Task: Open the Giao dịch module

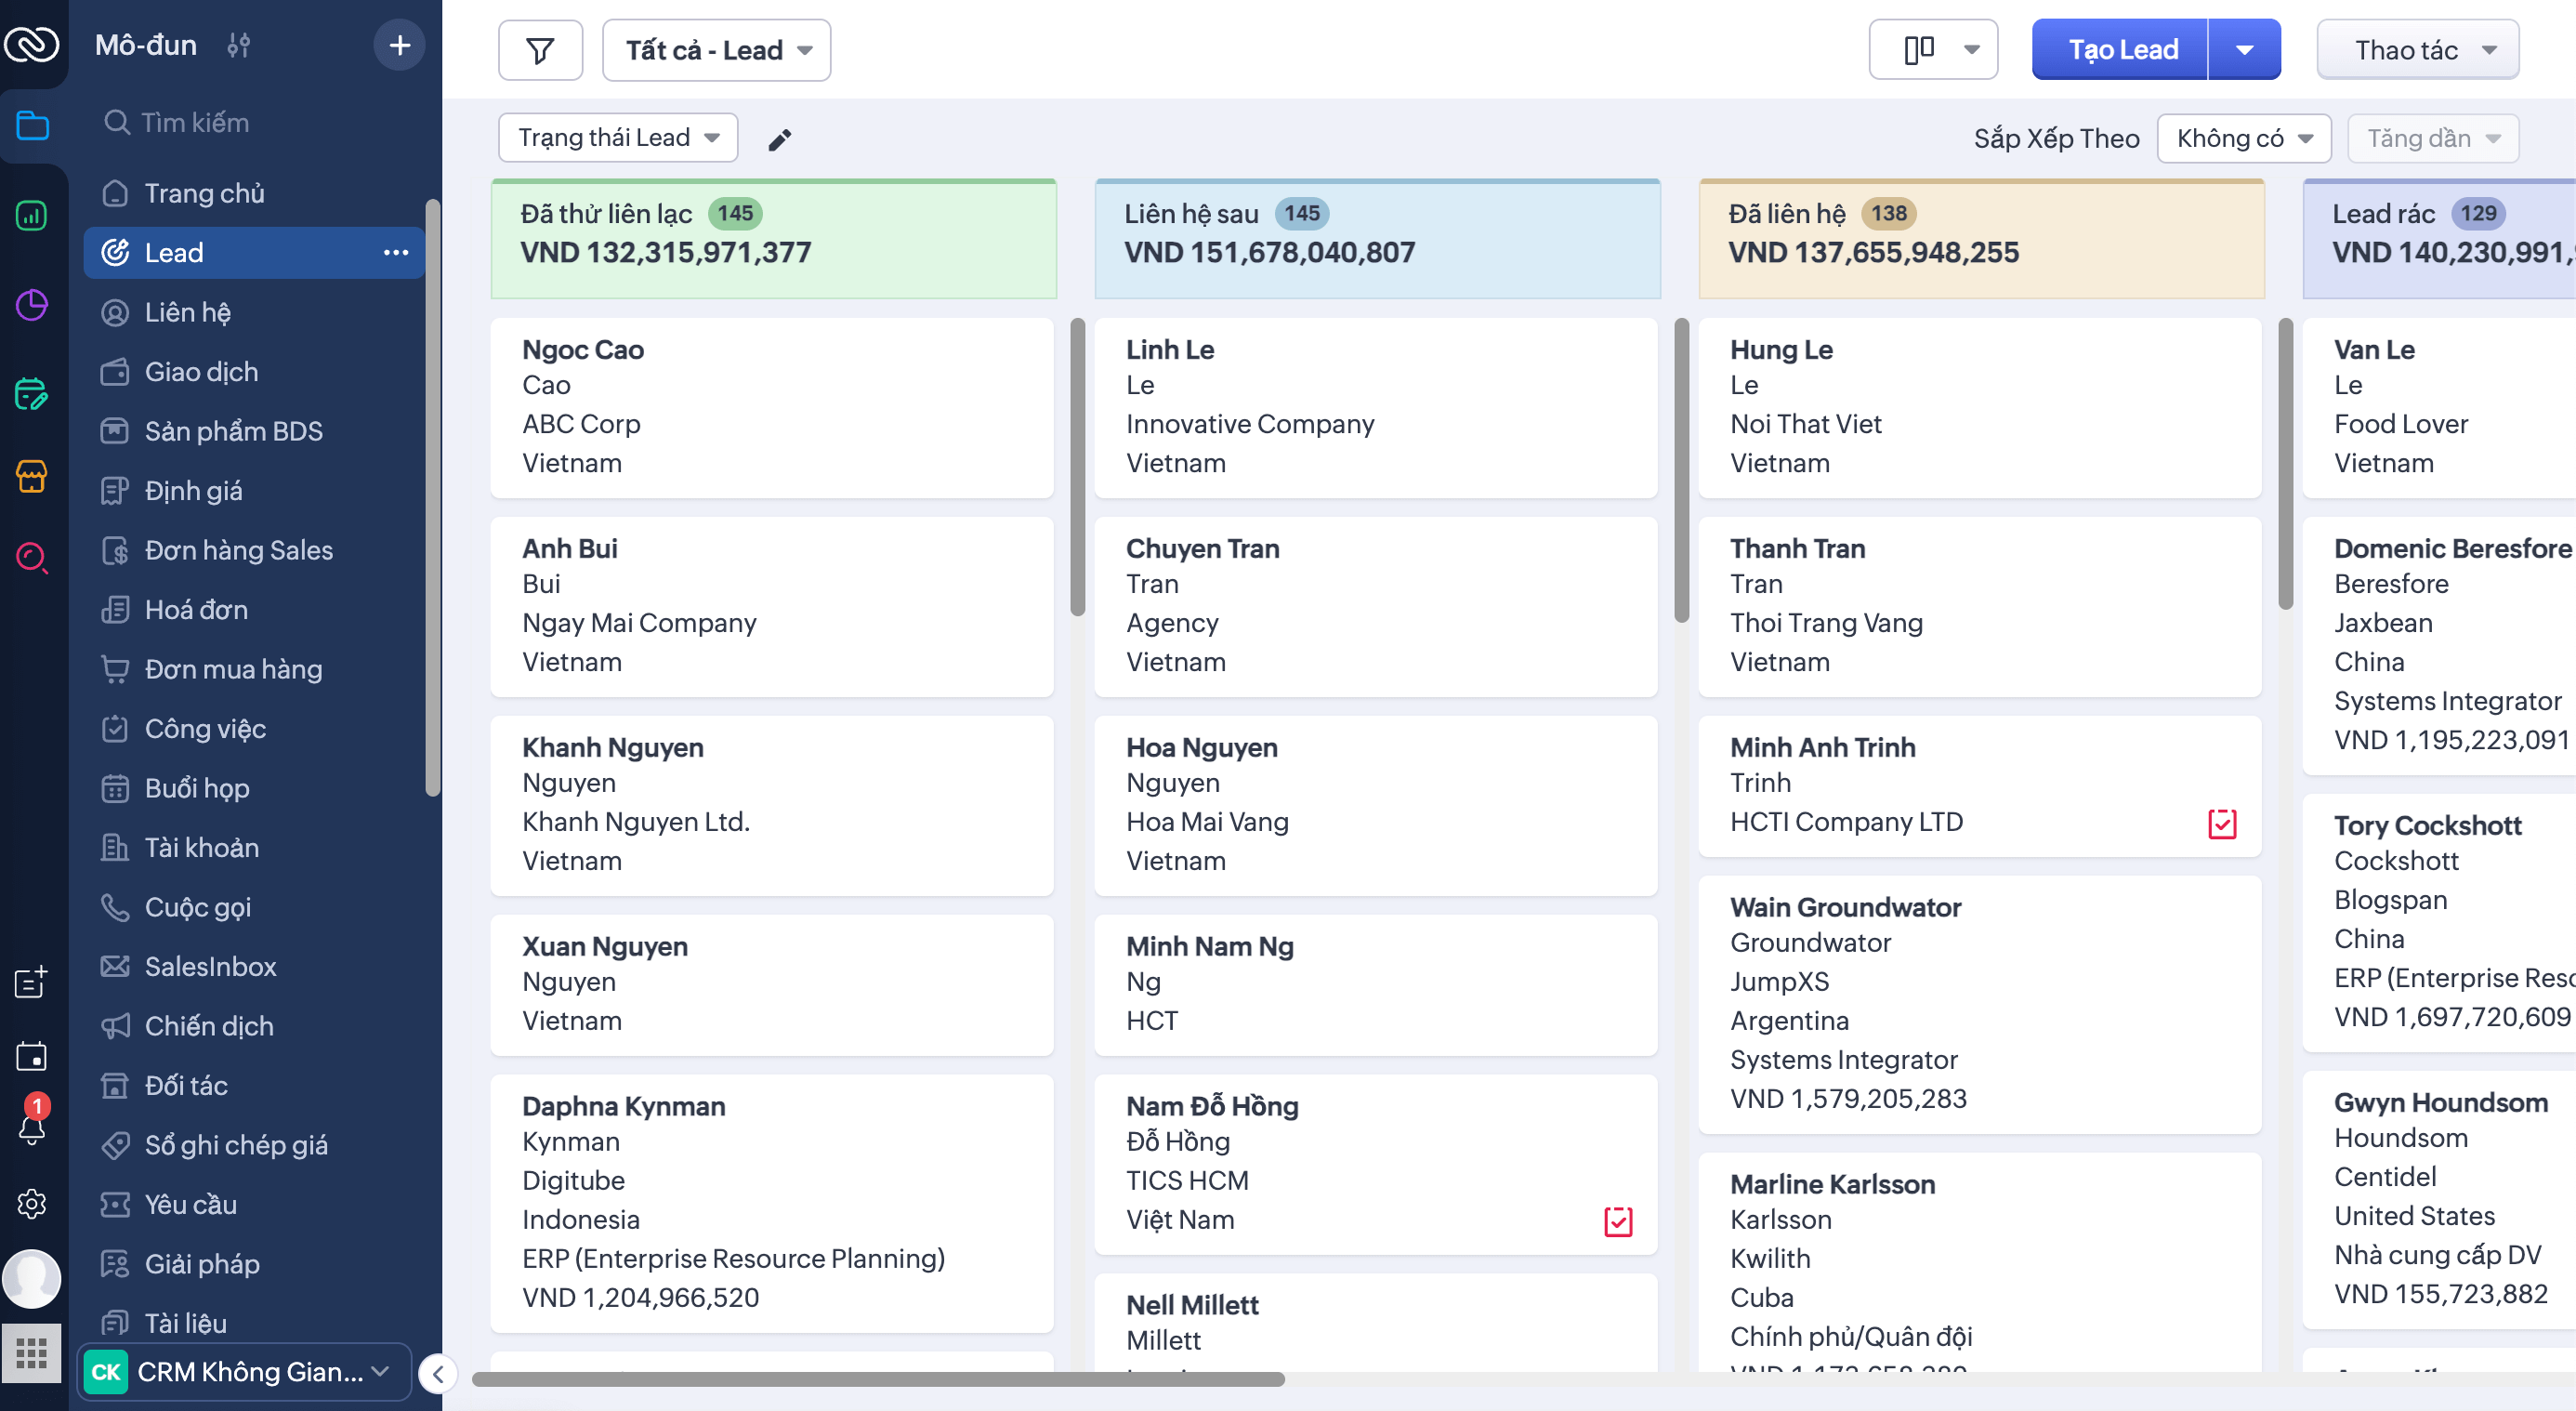Action: [x=254, y=372]
